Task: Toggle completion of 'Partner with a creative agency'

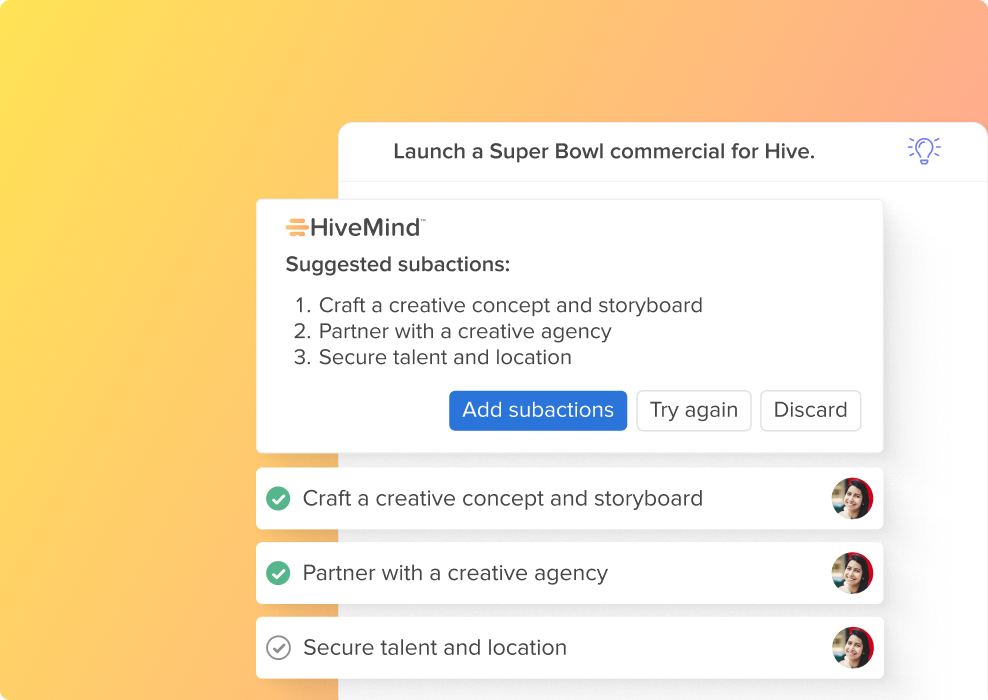Action: (x=278, y=573)
